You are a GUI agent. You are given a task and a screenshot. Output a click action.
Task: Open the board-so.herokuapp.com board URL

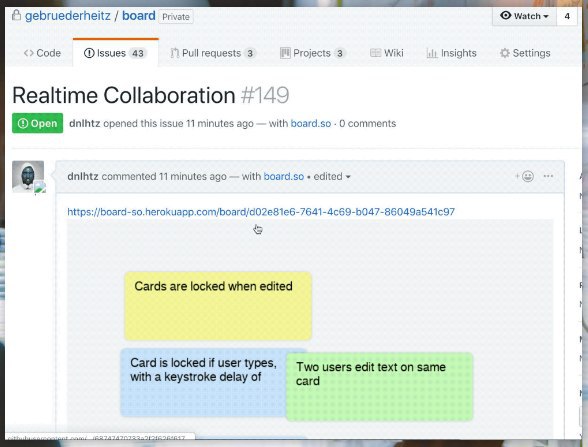261,212
